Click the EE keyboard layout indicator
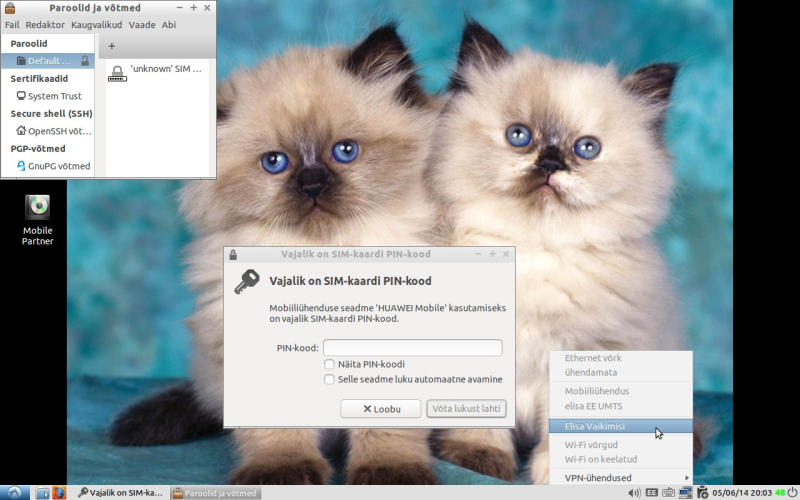800x500 pixels. [652, 493]
